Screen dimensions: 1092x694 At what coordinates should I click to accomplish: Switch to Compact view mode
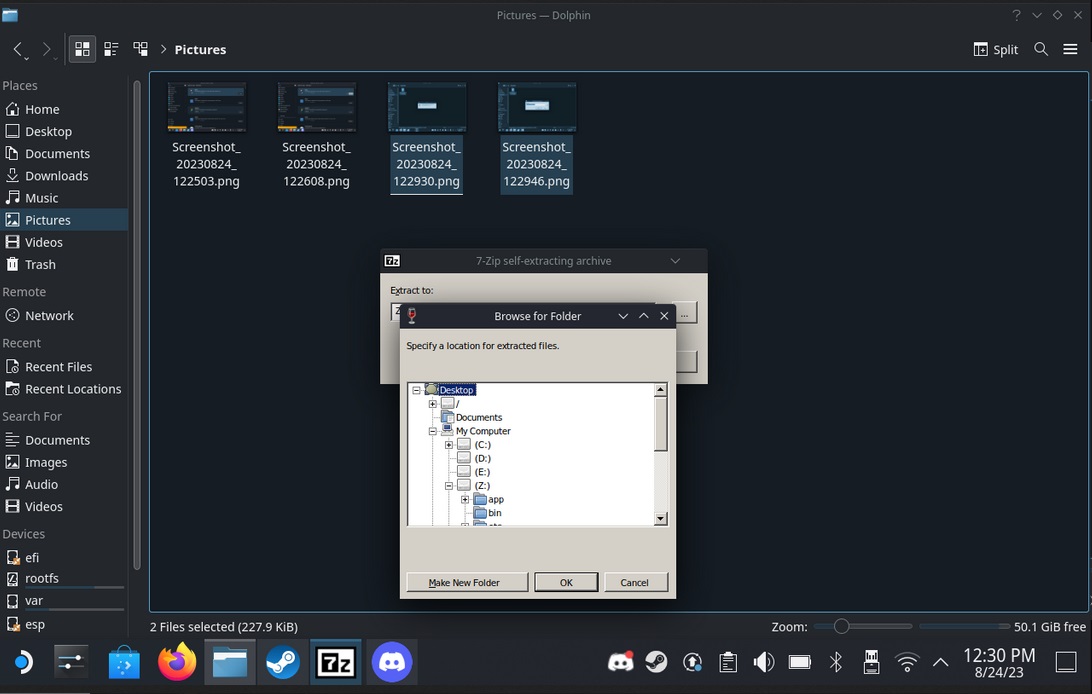(x=111, y=49)
